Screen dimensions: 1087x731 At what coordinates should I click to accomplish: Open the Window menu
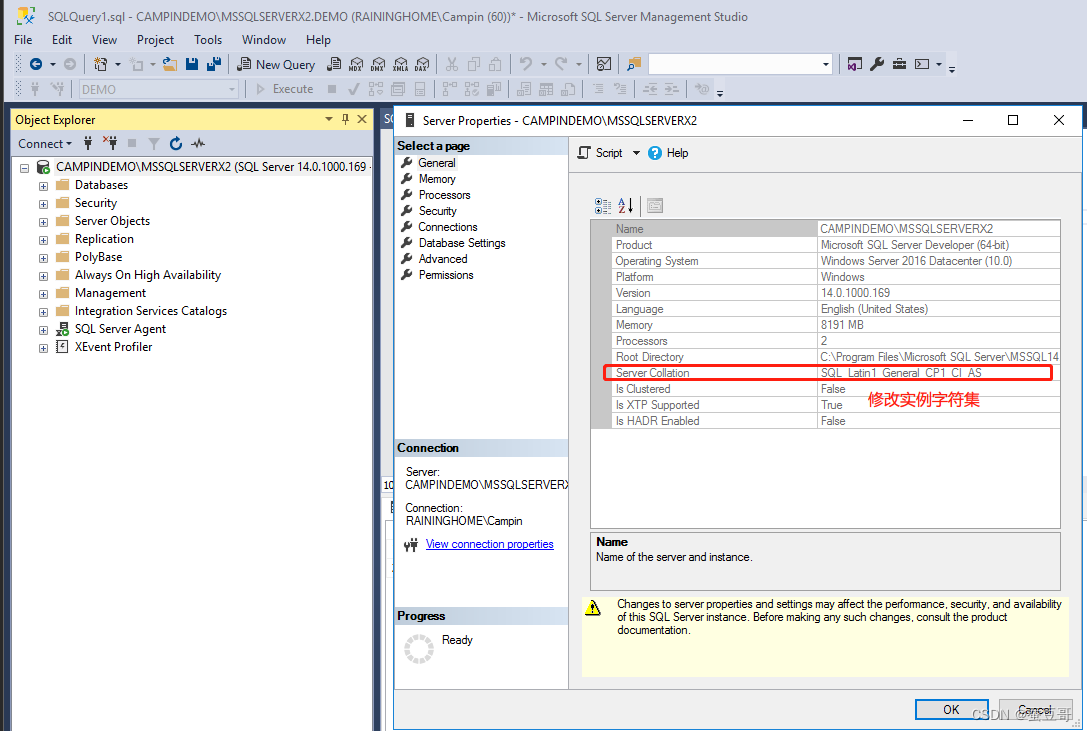[263, 40]
